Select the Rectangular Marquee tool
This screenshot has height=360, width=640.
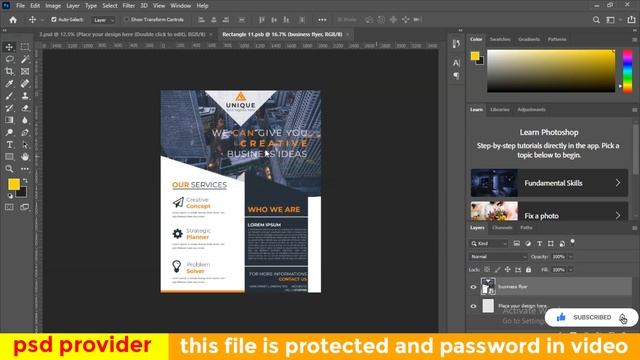[x=25, y=47]
